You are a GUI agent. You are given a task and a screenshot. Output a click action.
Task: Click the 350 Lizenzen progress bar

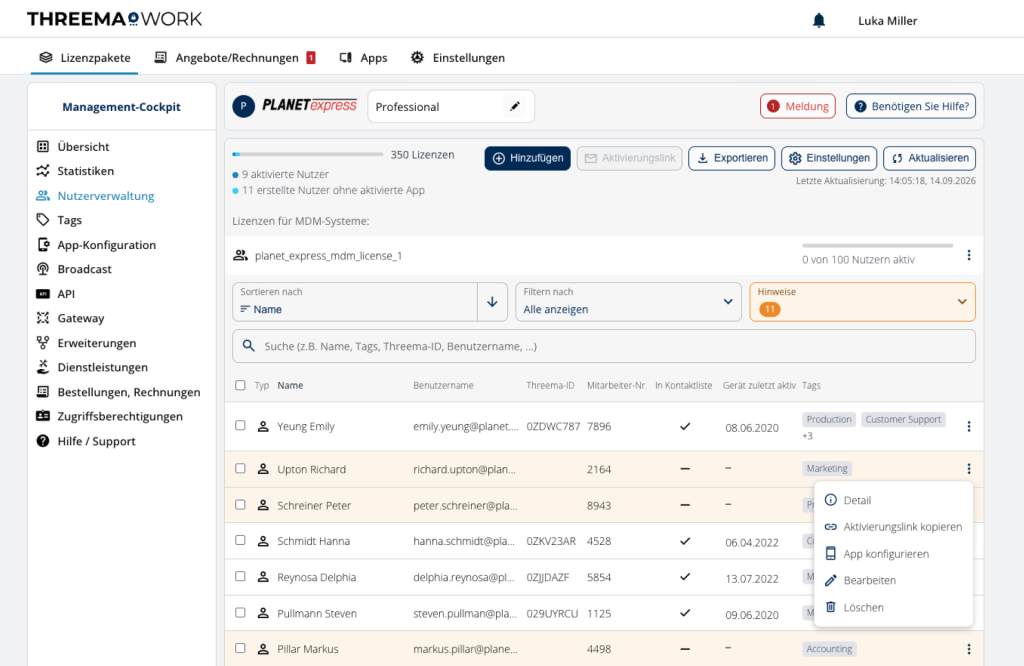(x=308, y=155)
